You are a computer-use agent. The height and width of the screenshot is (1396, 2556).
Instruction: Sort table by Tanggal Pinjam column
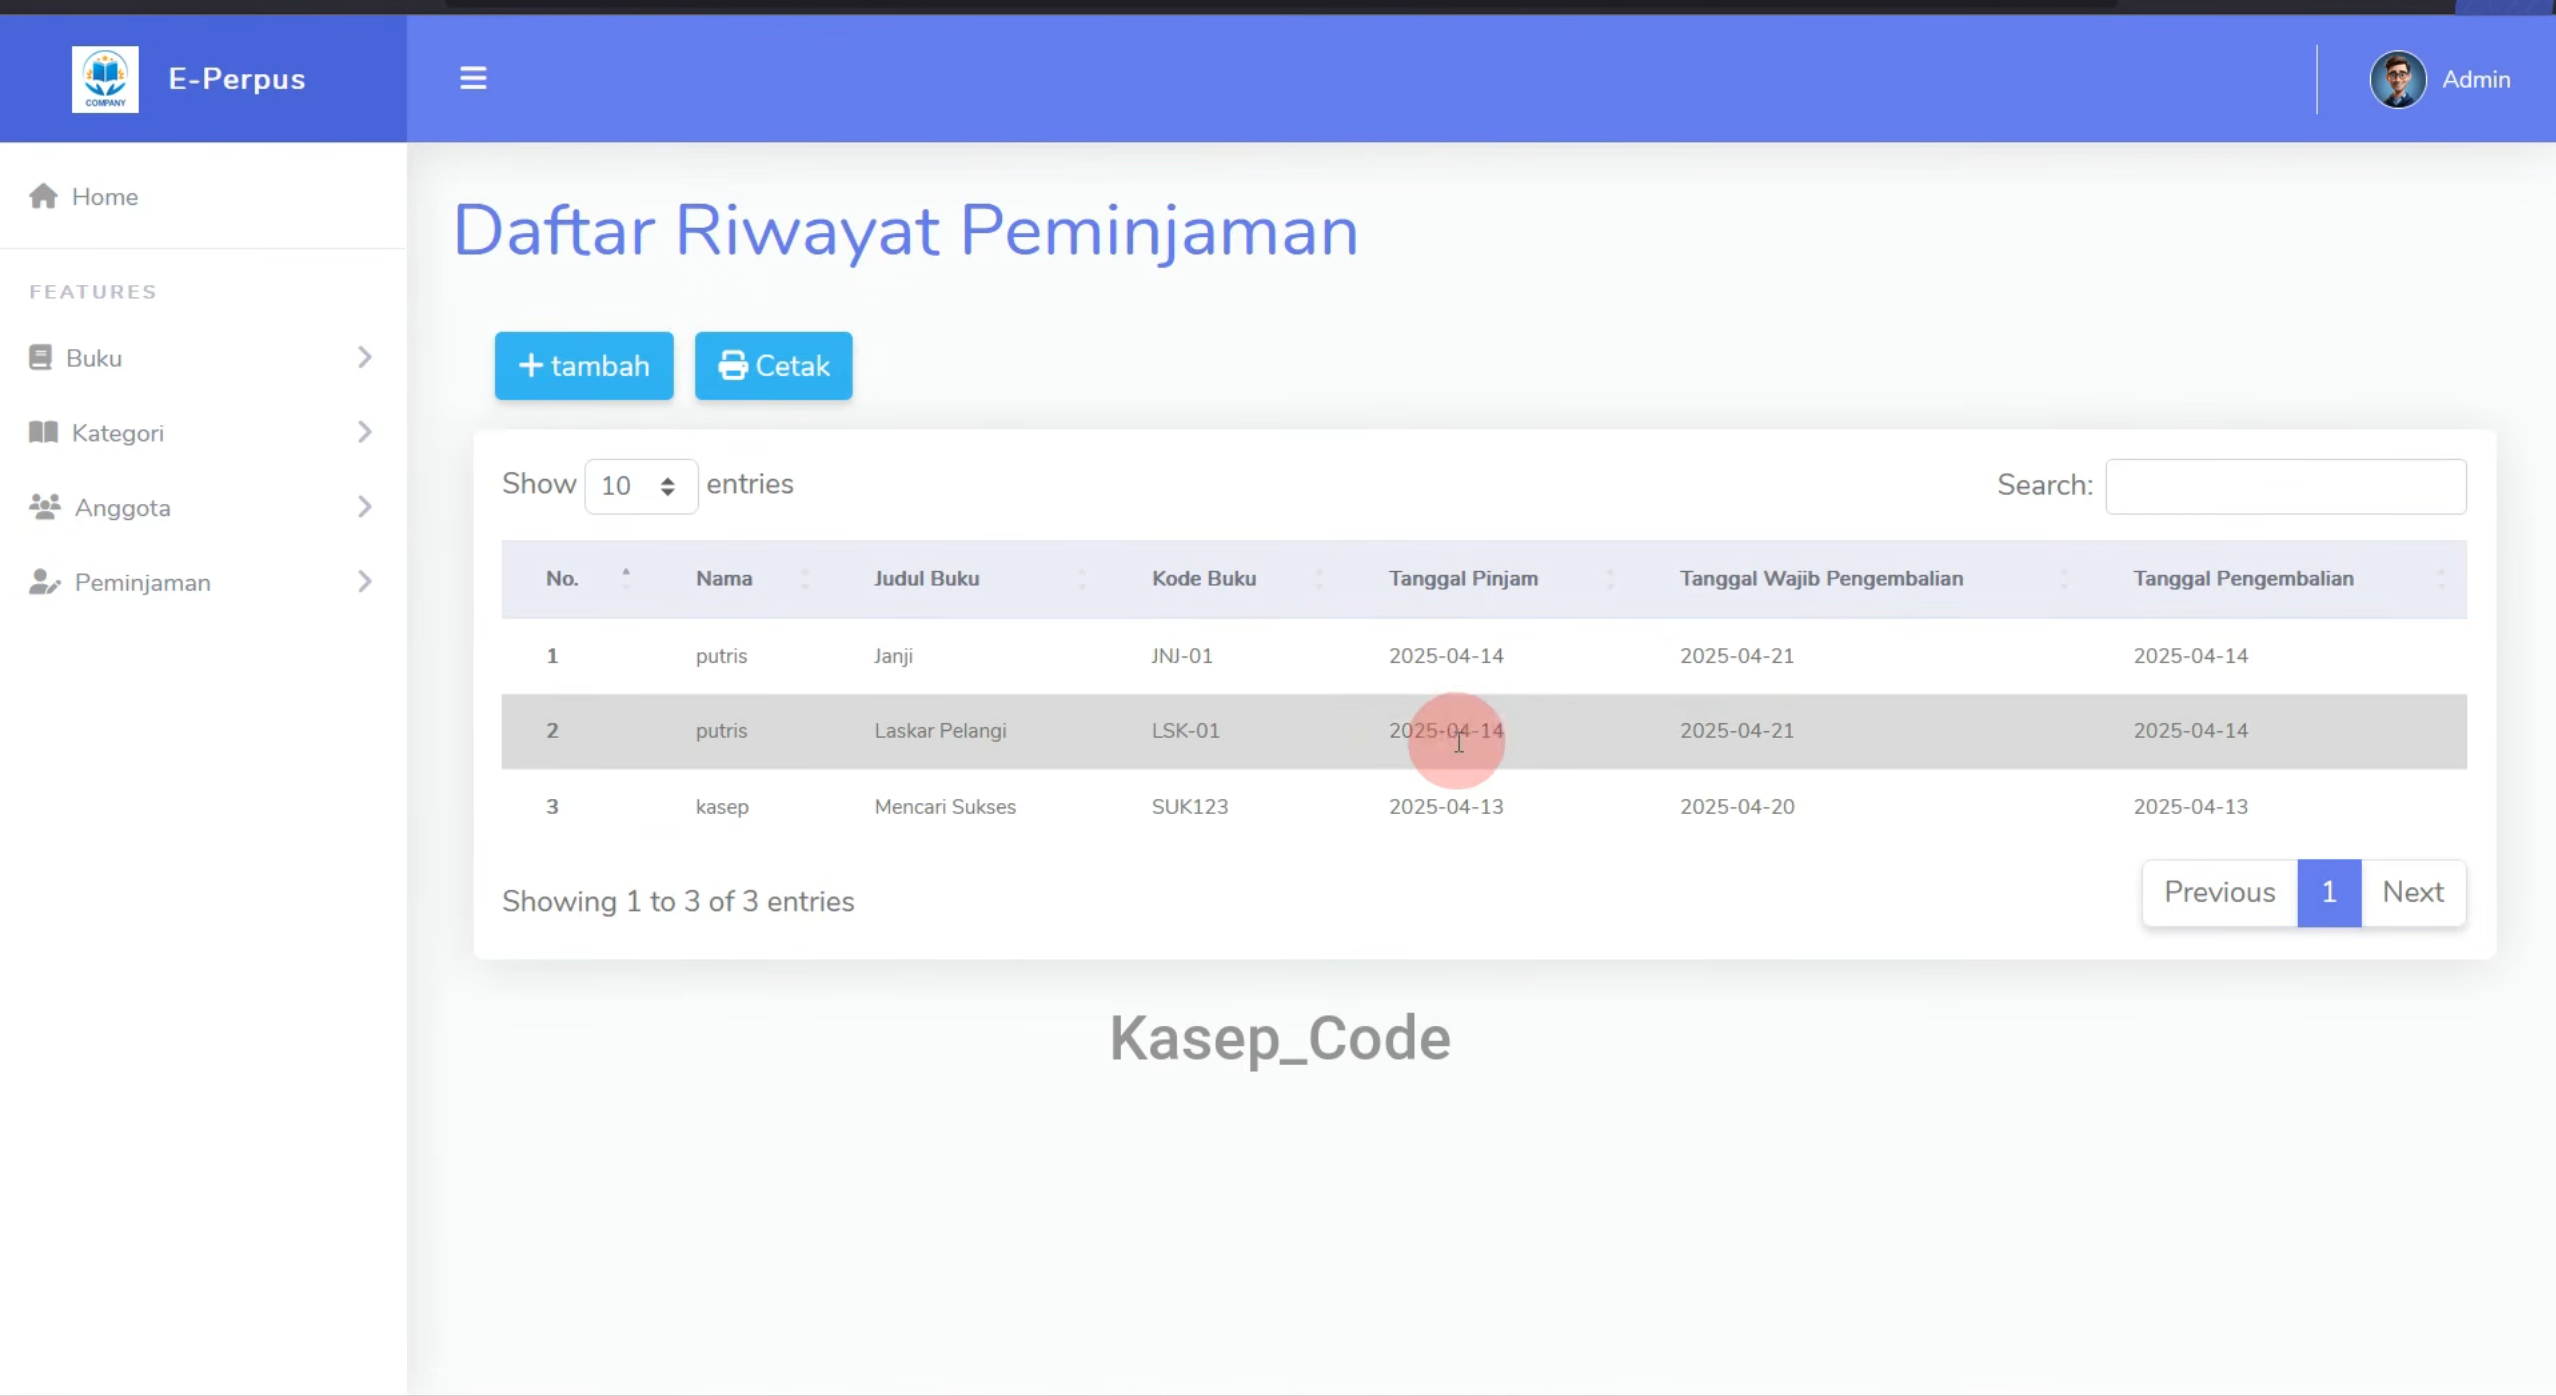point(1490,579)
